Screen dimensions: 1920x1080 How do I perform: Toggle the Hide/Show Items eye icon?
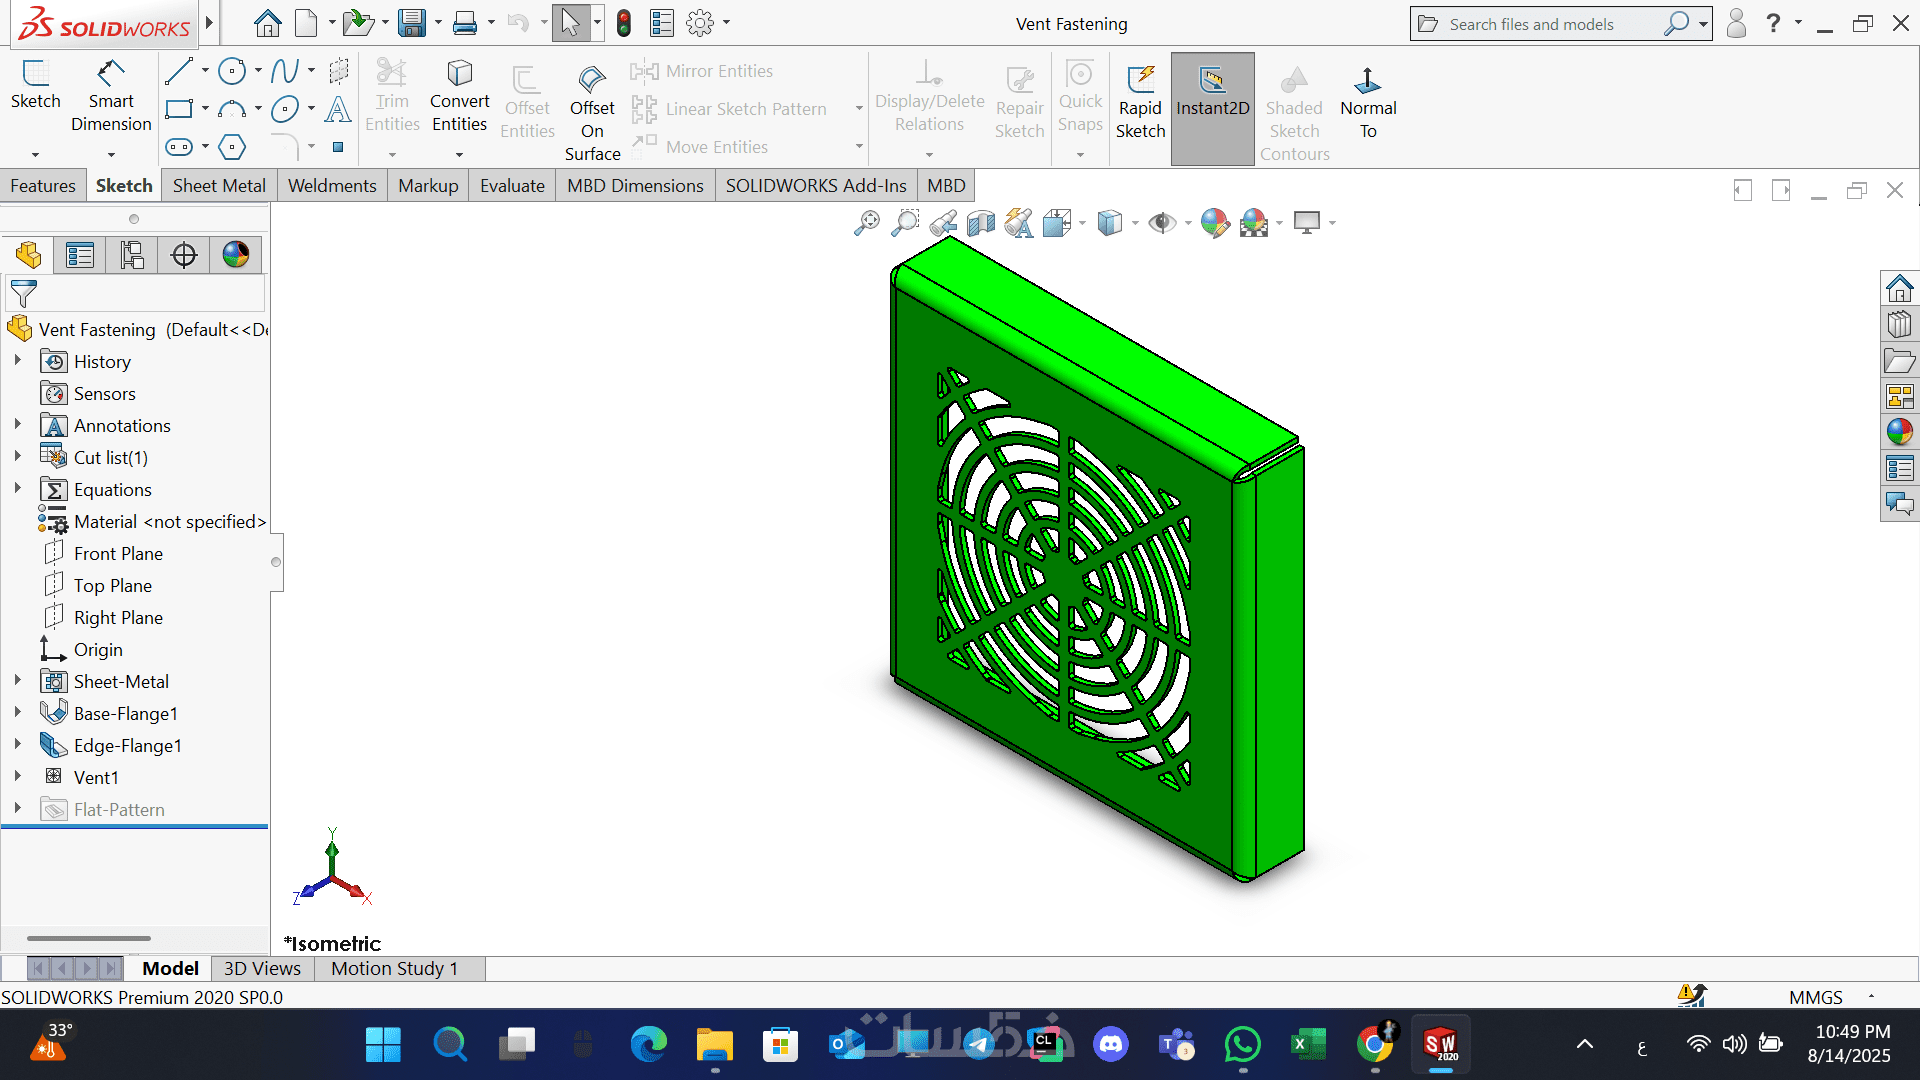pos(1161,222)
